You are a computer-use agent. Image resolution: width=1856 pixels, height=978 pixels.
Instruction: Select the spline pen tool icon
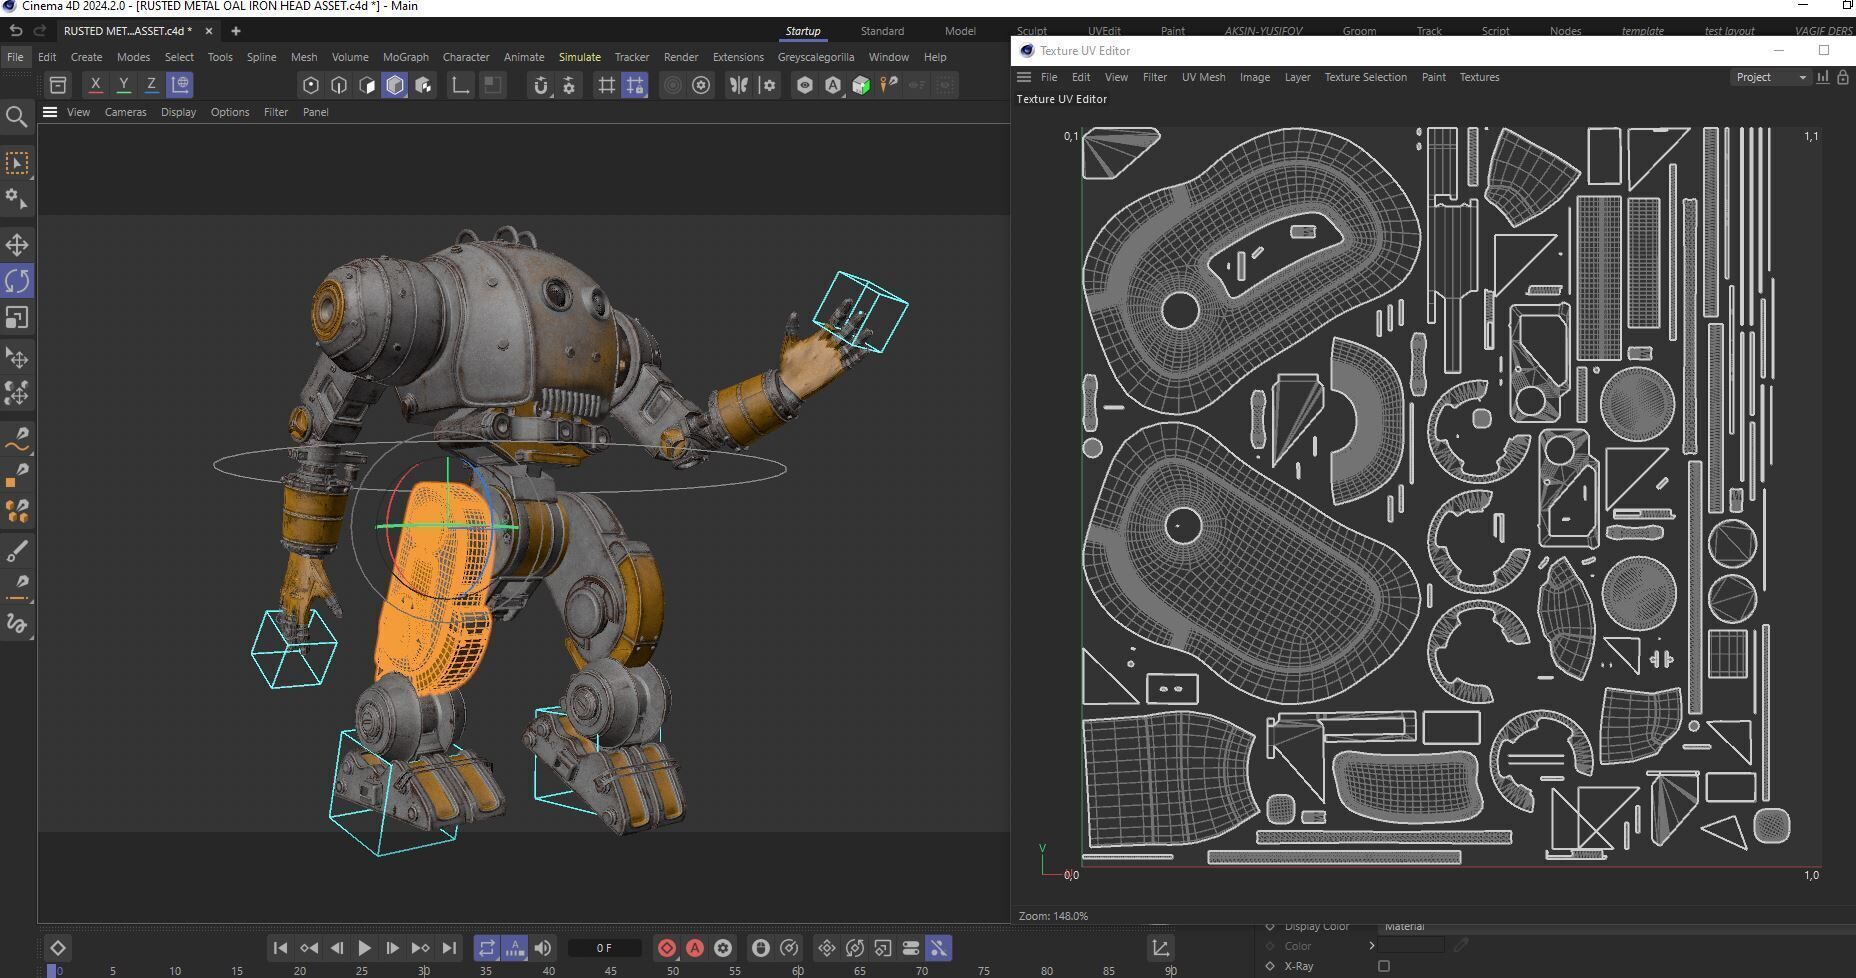coord(17,438)
